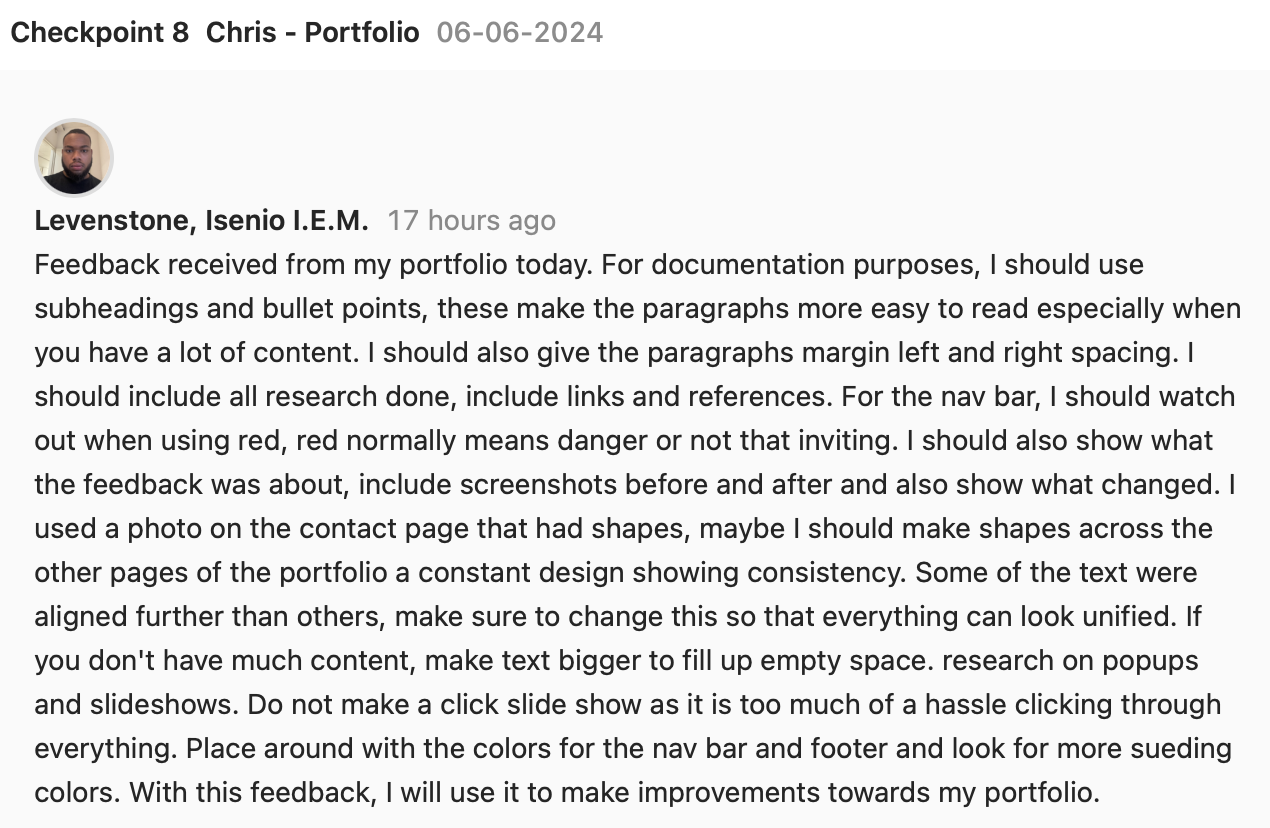Click the 17 hours ago timestamp

click(x=471, y=220)
